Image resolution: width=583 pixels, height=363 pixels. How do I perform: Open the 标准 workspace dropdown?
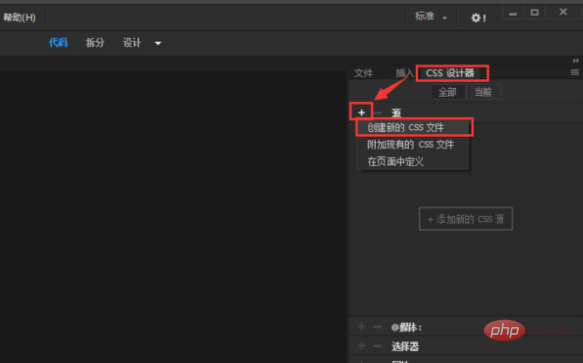pyautogui.click(x=431, y=17)
